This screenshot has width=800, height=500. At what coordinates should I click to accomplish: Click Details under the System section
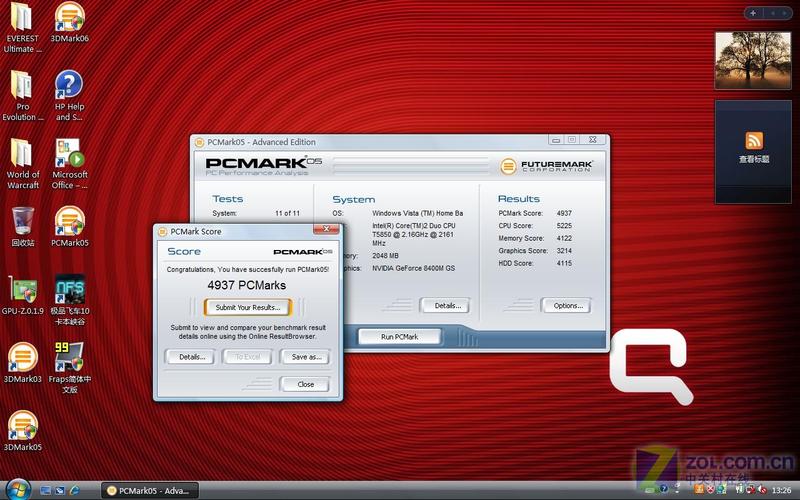tap(446, 306)
